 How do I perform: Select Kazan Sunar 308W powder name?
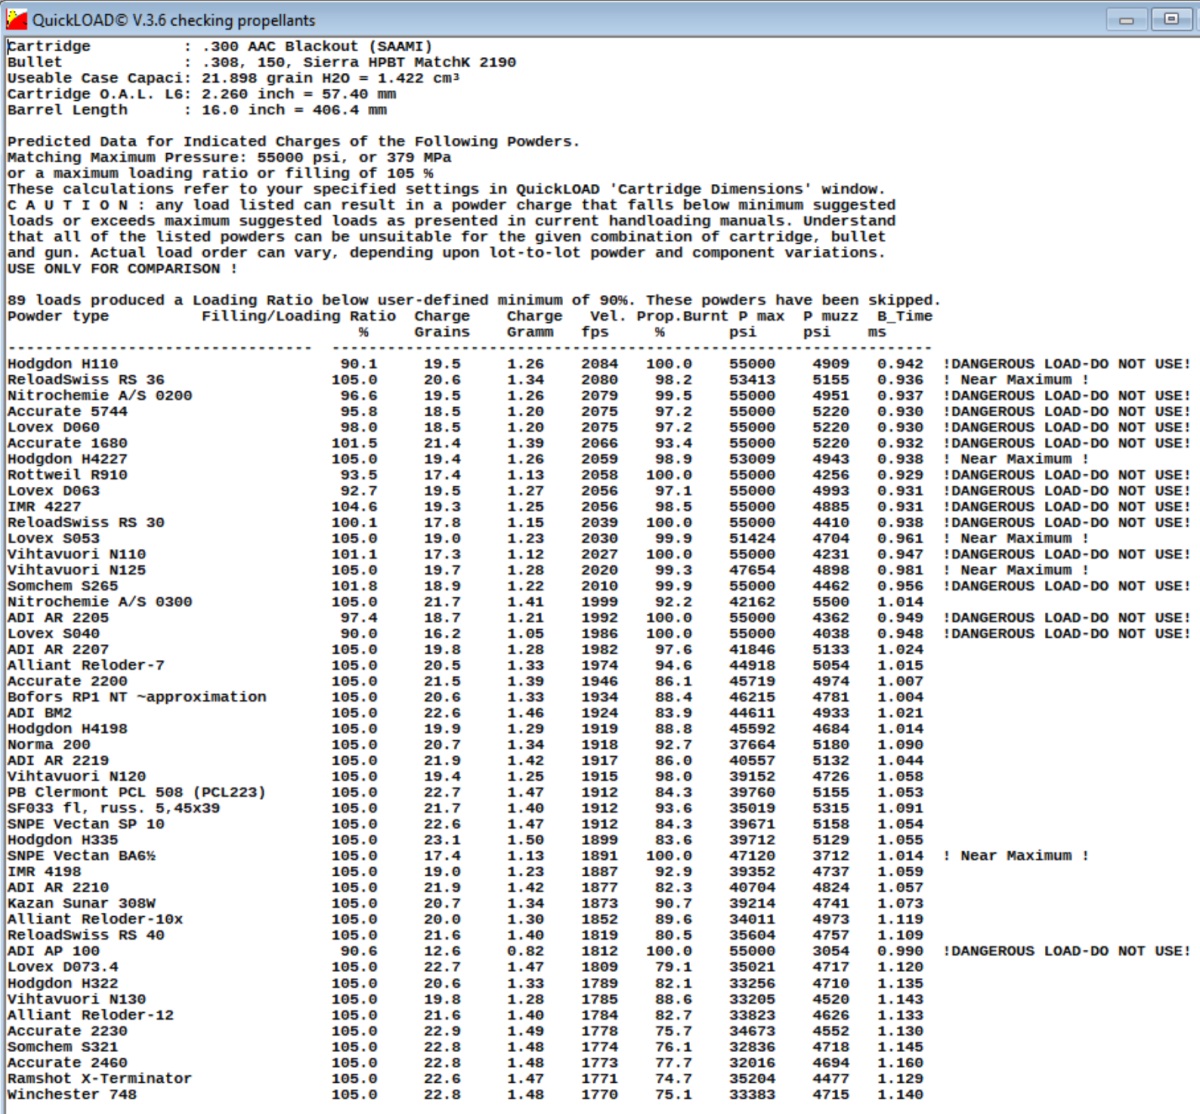click(81, 904)
